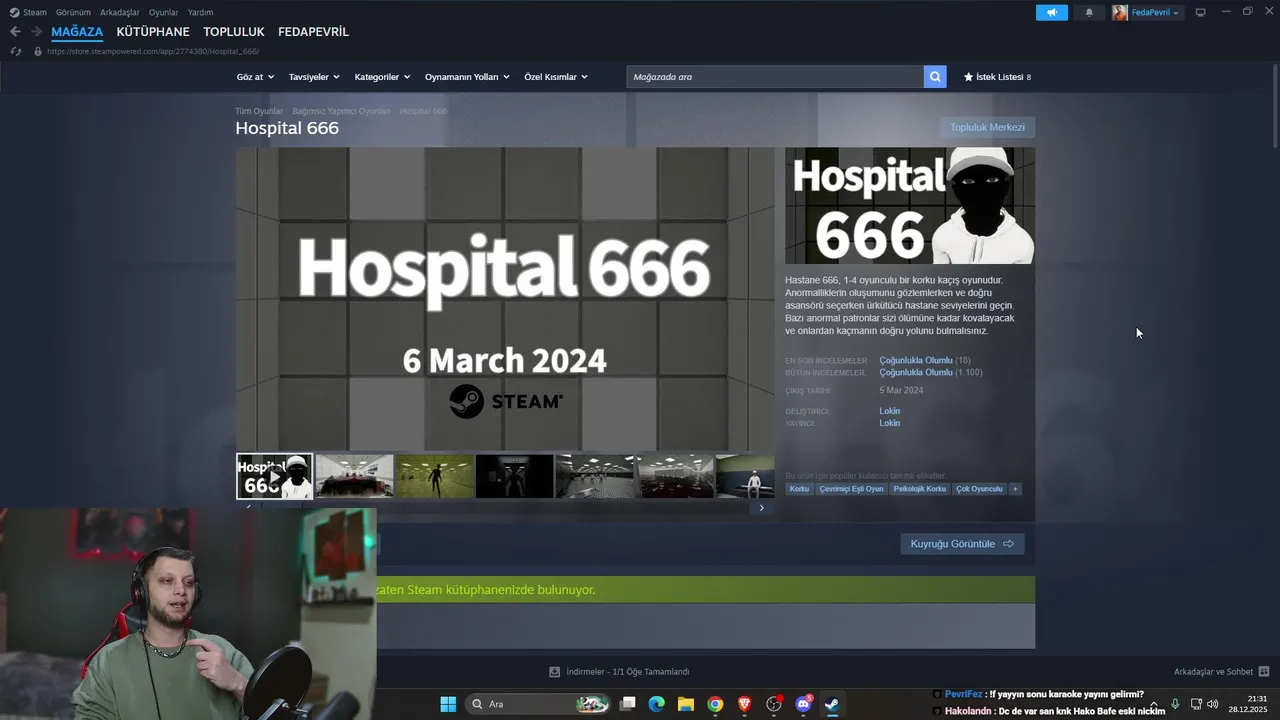Select the dark corridor screenshot thumbnail

514,477
